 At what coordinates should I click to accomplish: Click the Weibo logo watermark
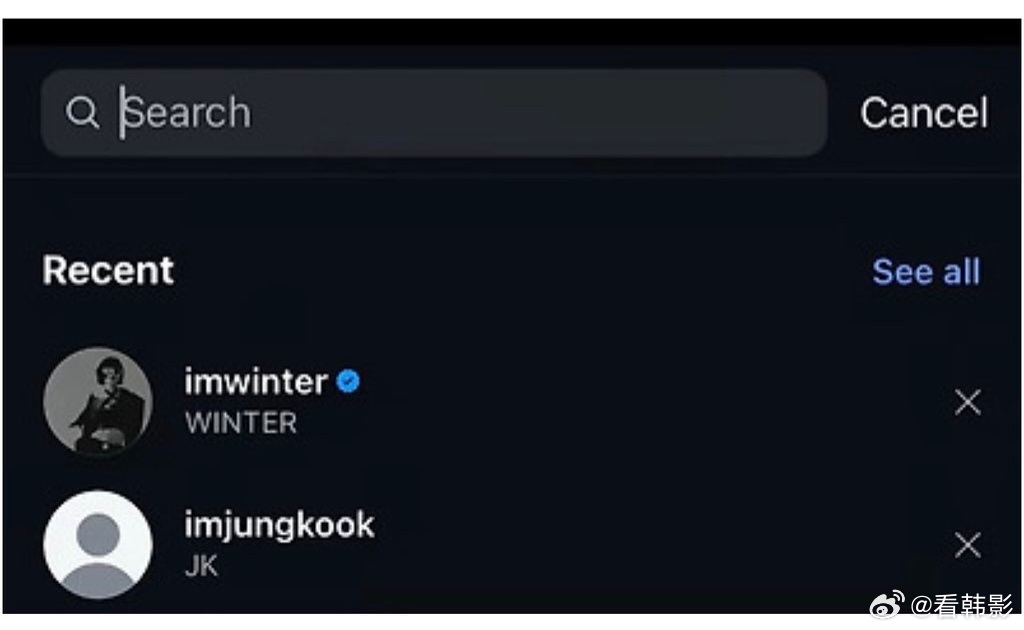point(886,604)
